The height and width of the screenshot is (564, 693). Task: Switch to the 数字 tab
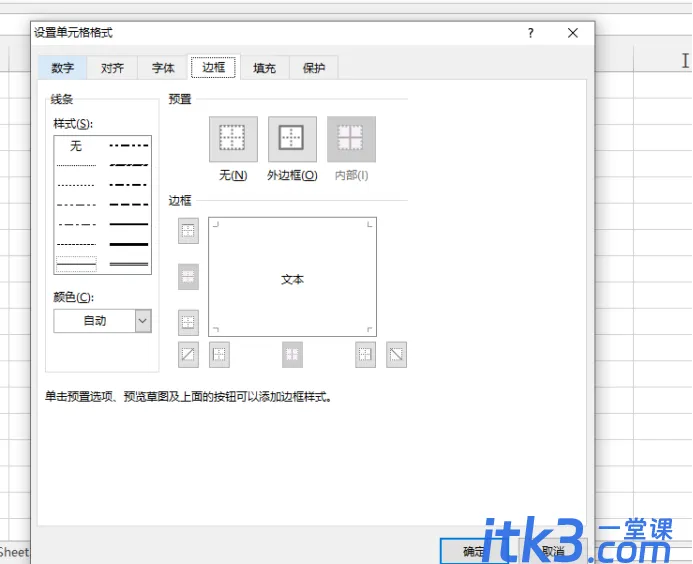point(62,68)
